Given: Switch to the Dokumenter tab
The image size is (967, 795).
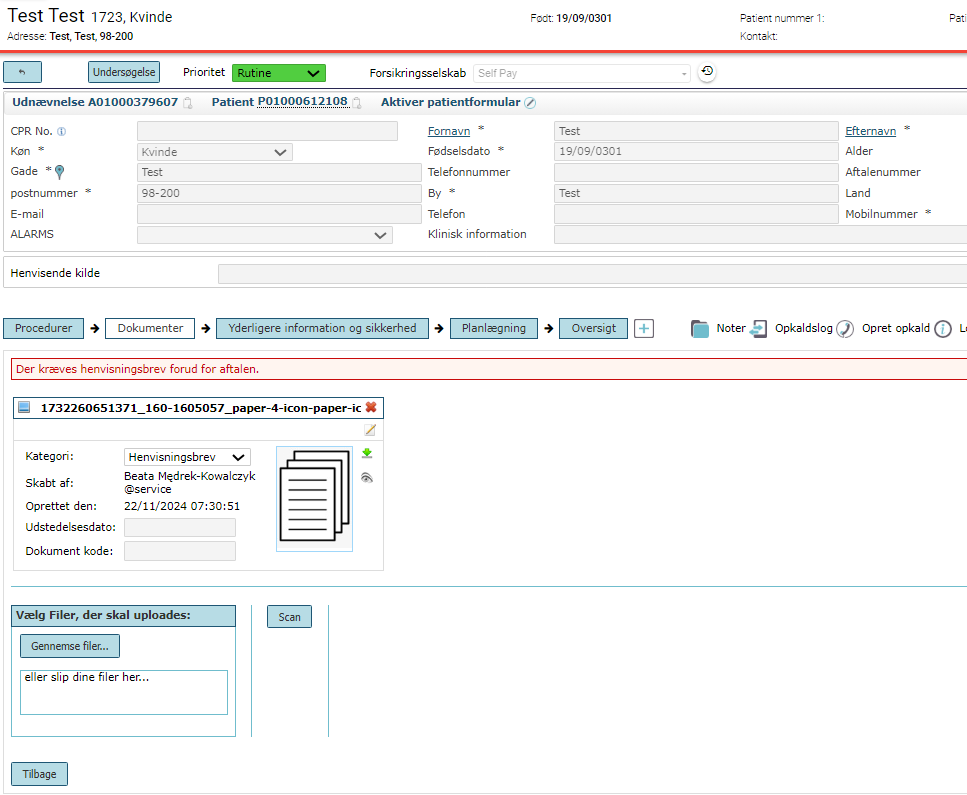Looking at the screenshot, I should pyautogui.click(x=150, y=328).
